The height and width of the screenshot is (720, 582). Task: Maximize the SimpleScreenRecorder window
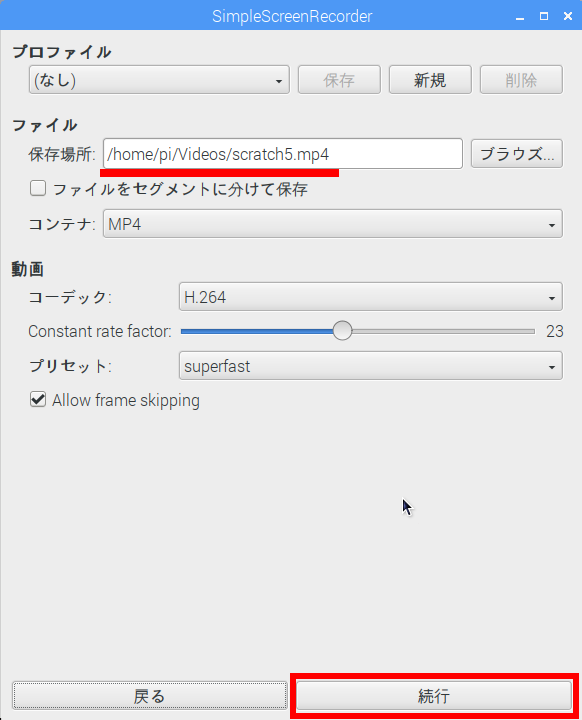pyautogui.click(x=544, y=17)
